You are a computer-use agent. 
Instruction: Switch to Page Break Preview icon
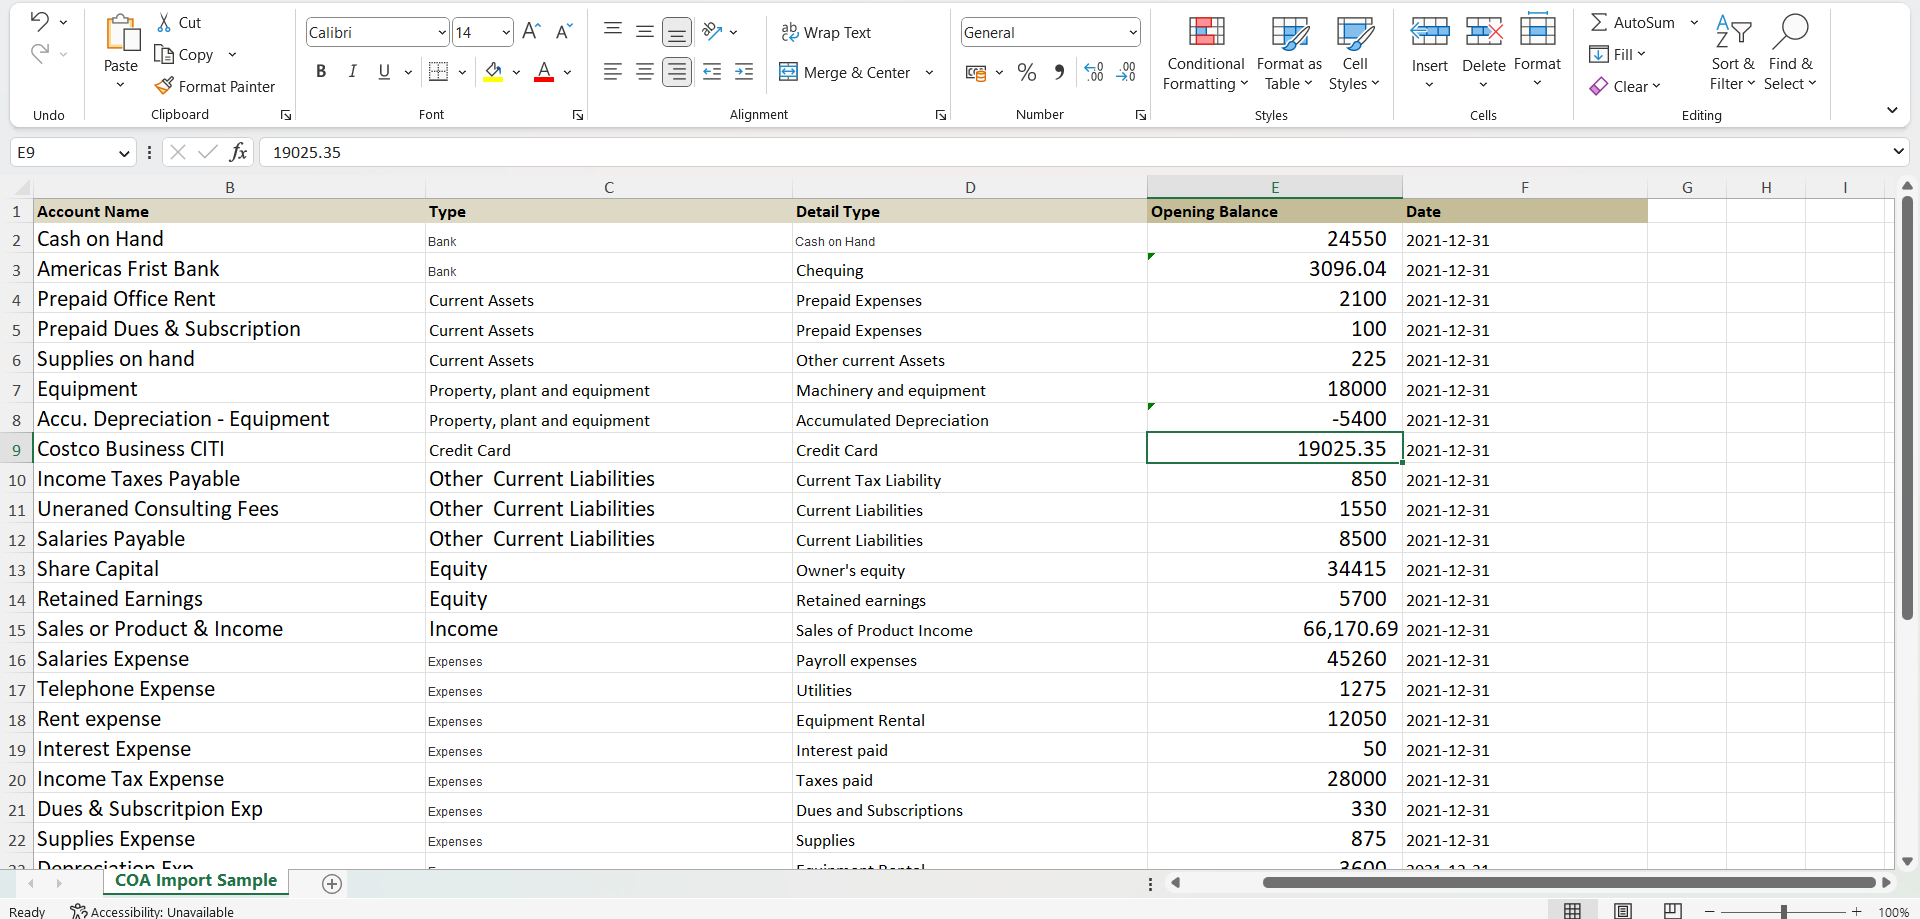pos(1673,911)
